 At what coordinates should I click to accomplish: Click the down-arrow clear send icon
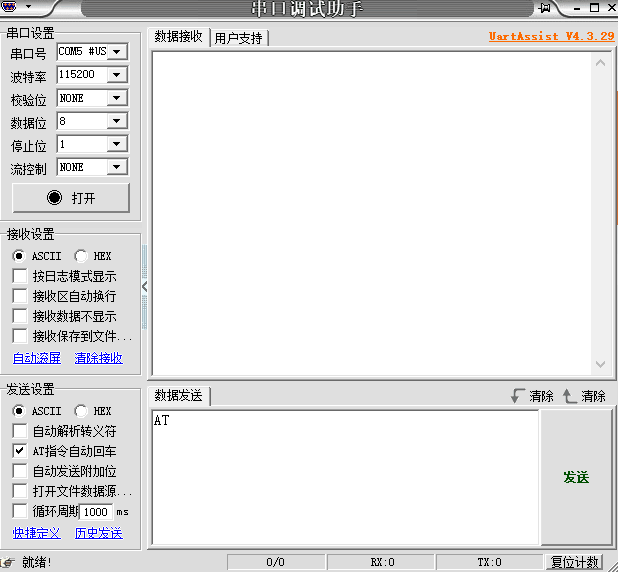pyautogui.click(x=517, y=396)
